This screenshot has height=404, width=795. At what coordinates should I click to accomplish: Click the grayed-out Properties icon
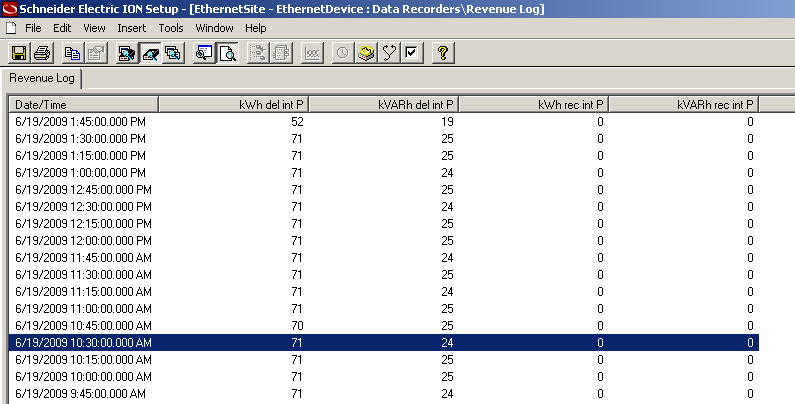(x=95, y=53)
